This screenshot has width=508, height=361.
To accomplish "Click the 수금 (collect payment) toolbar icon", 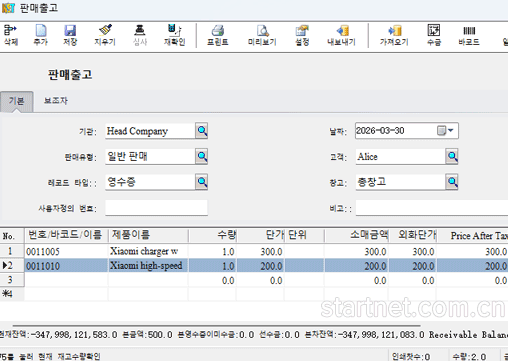I will (434, 35).
